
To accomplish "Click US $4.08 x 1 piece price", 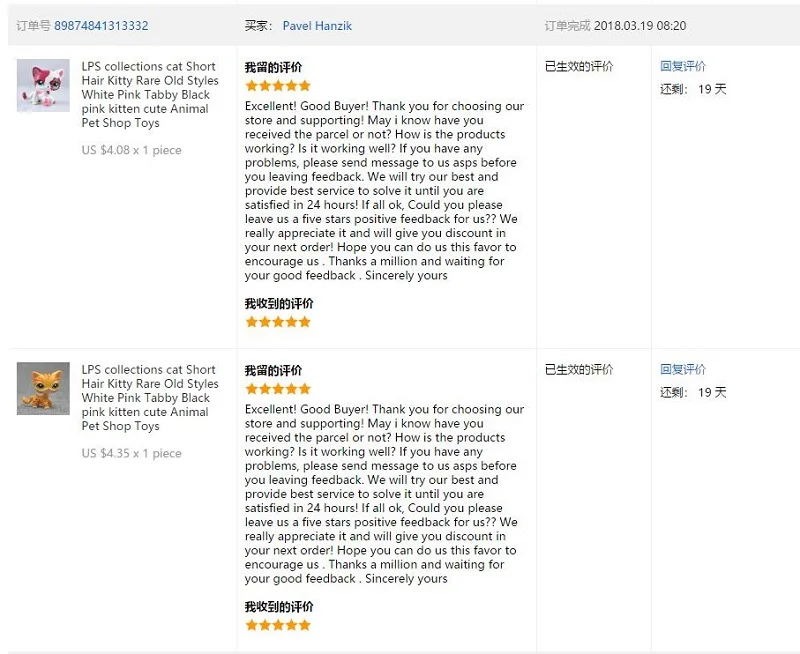I will click(131, 150).
